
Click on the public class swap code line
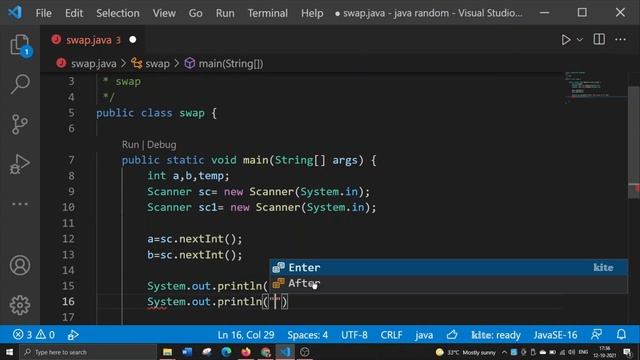pyautogui.click(x=156, y=113)
